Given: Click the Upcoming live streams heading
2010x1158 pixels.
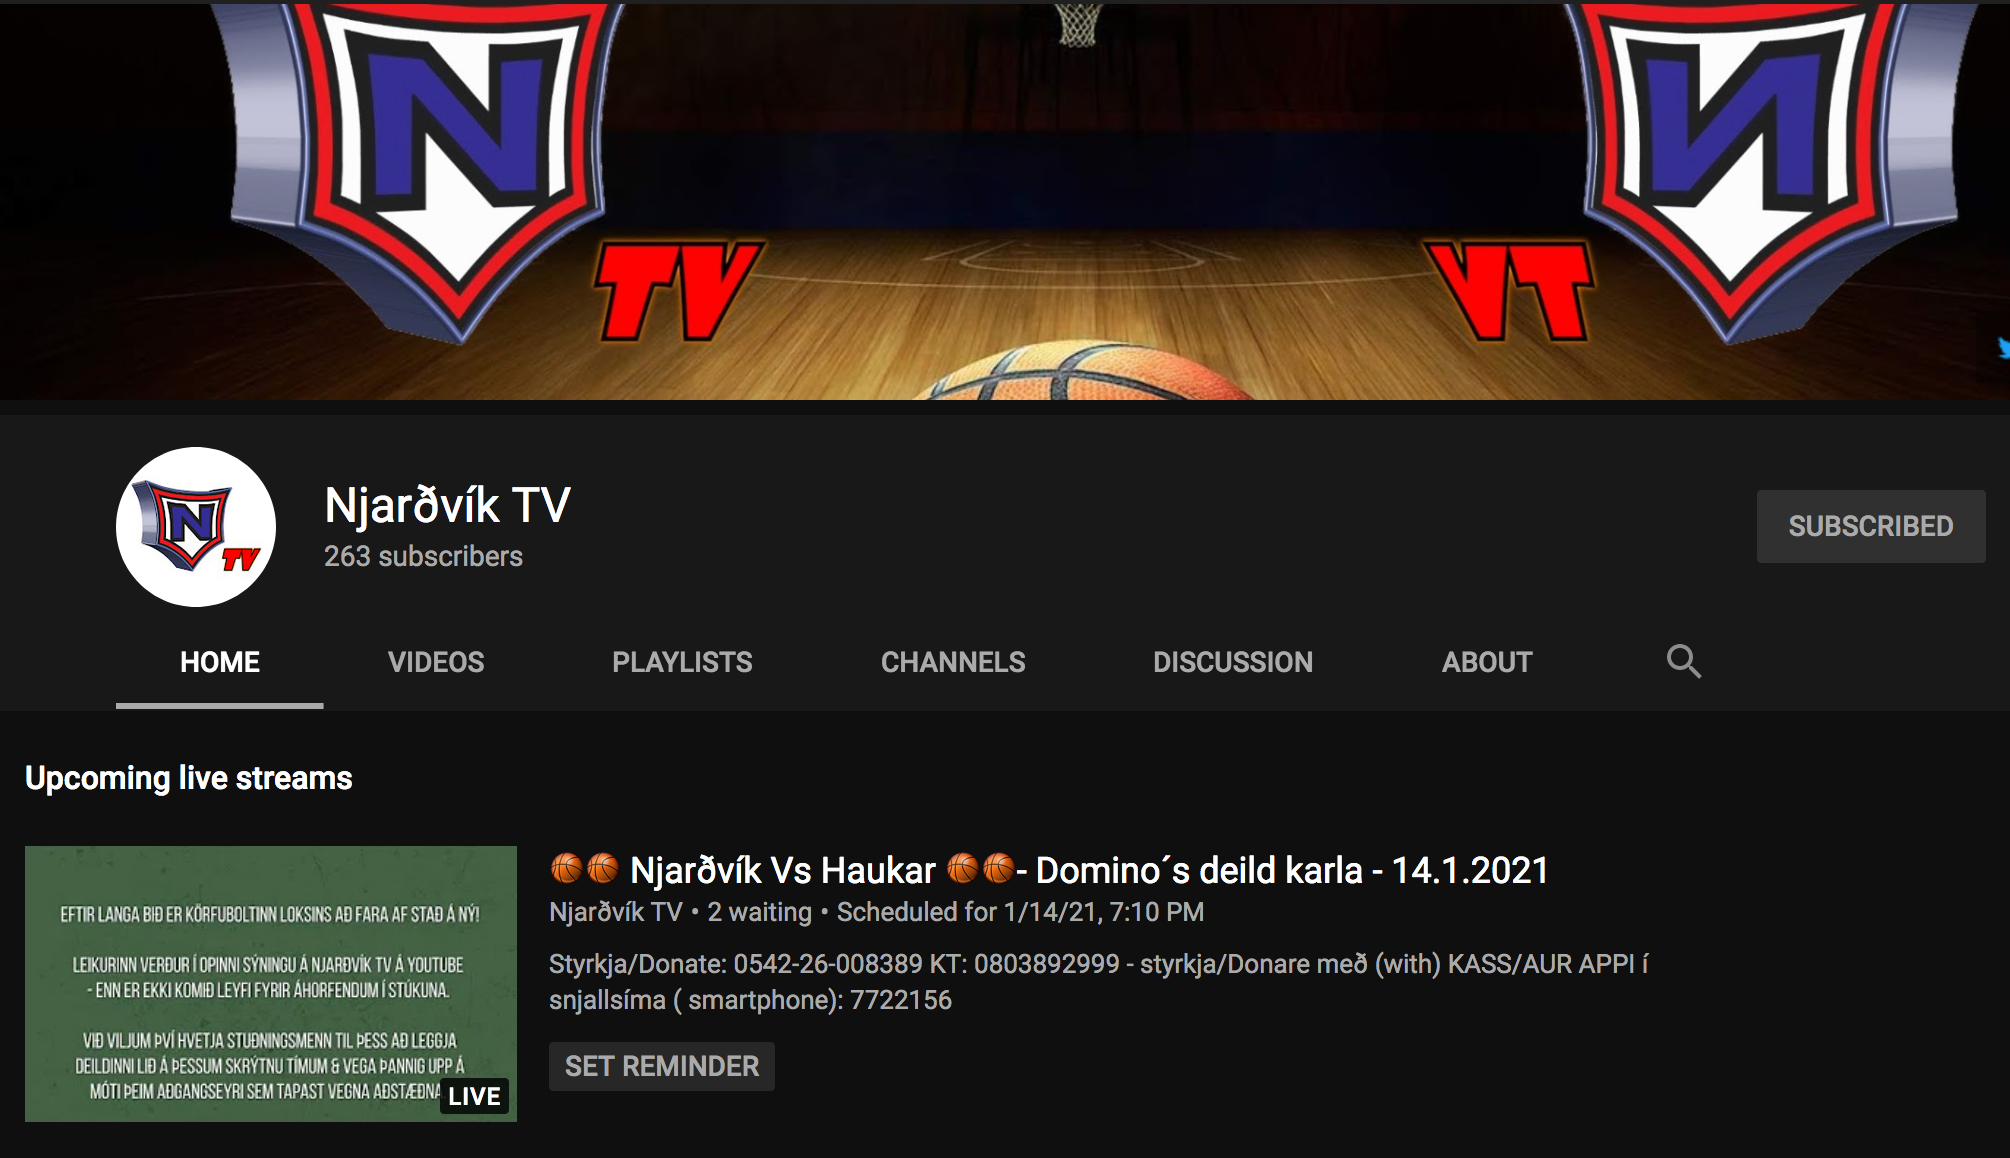Looking at the screenshot, I should coord(189,778).
